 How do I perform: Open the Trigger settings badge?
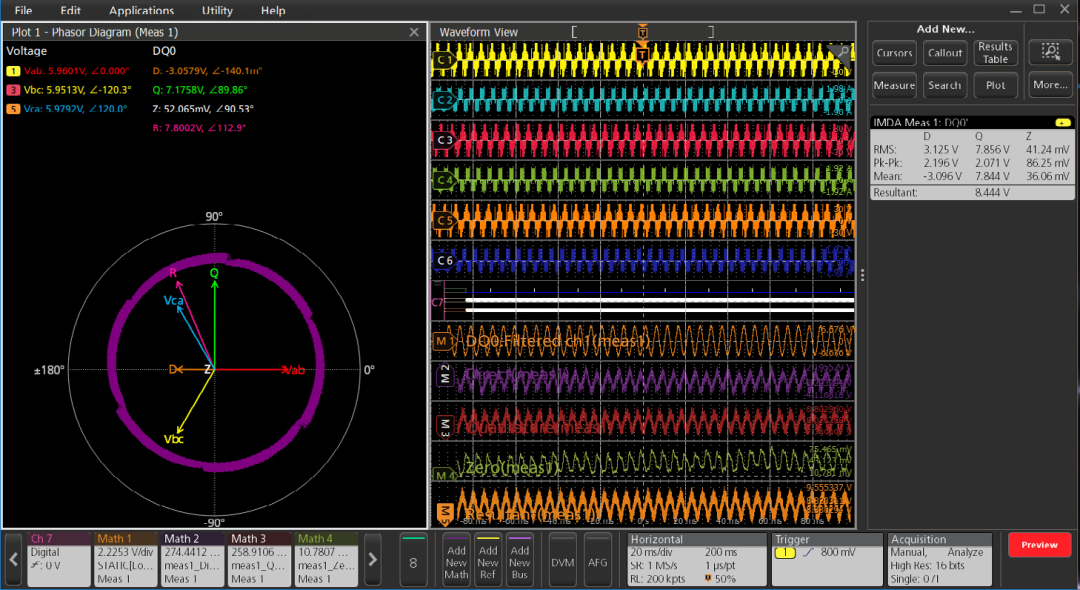825,559
